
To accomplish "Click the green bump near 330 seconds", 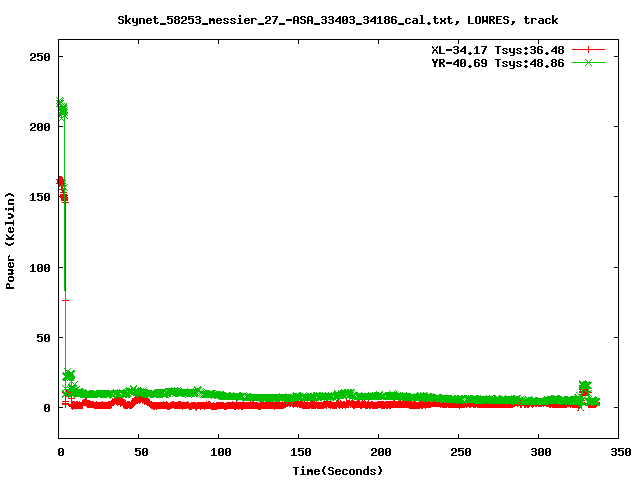I will pos(585,386).
